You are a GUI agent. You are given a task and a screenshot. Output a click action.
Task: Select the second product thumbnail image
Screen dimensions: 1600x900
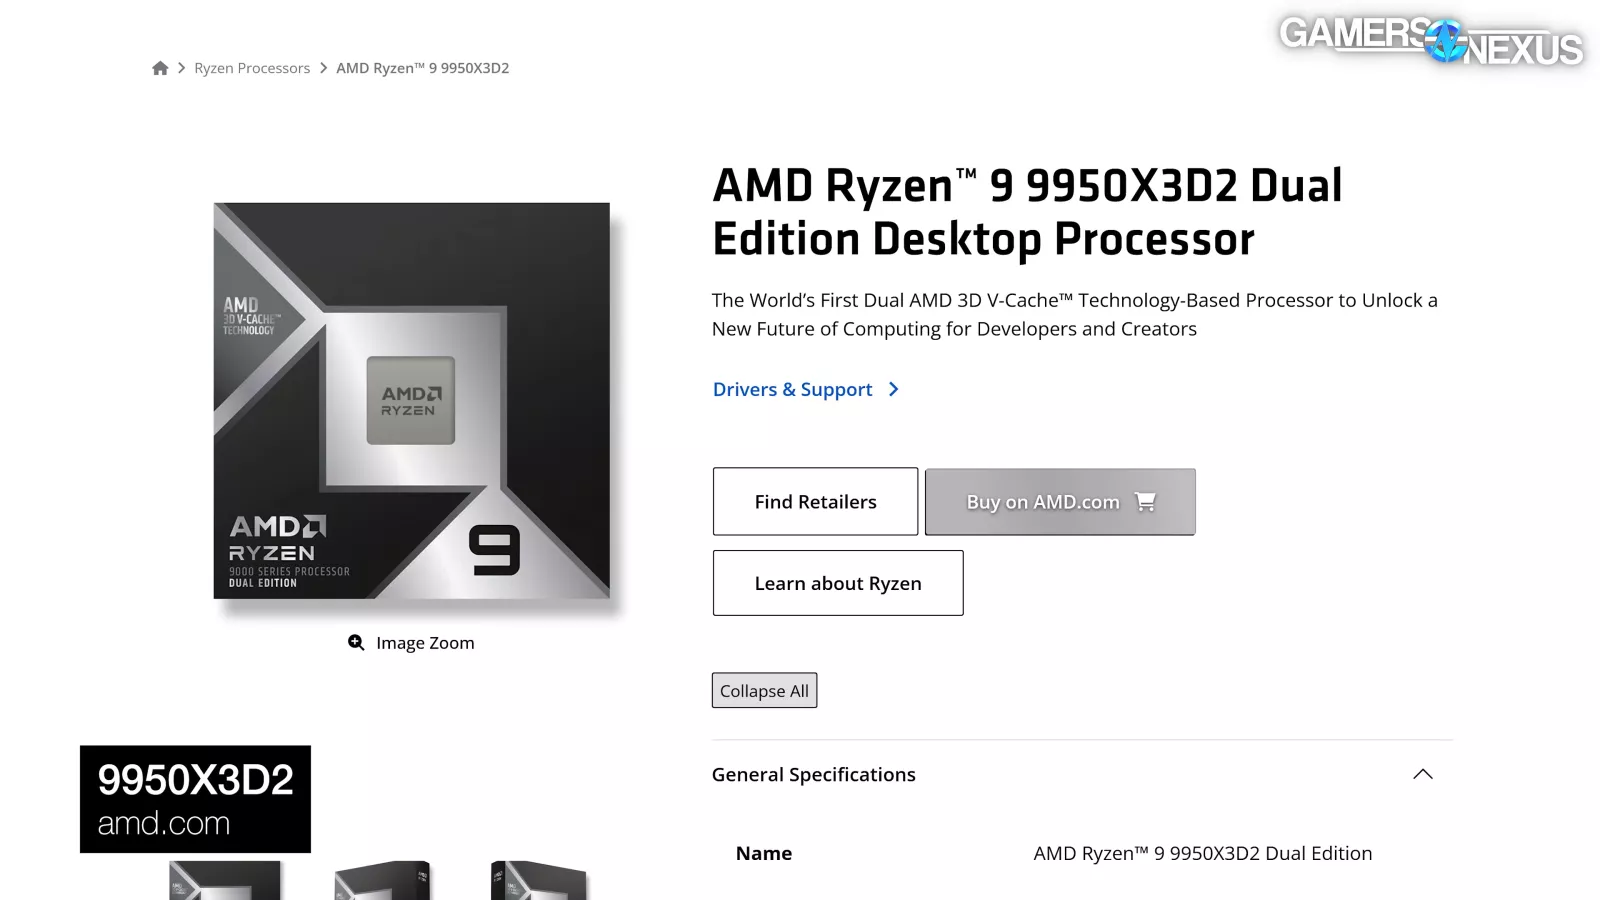382,881
